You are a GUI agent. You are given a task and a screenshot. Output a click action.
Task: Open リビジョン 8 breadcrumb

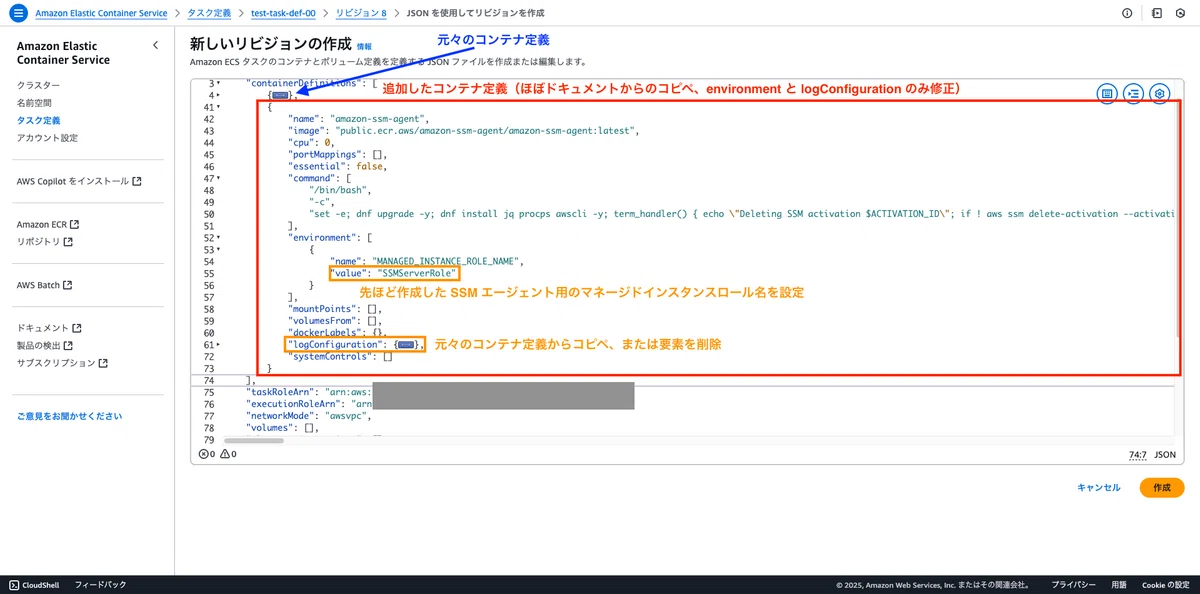361,14
